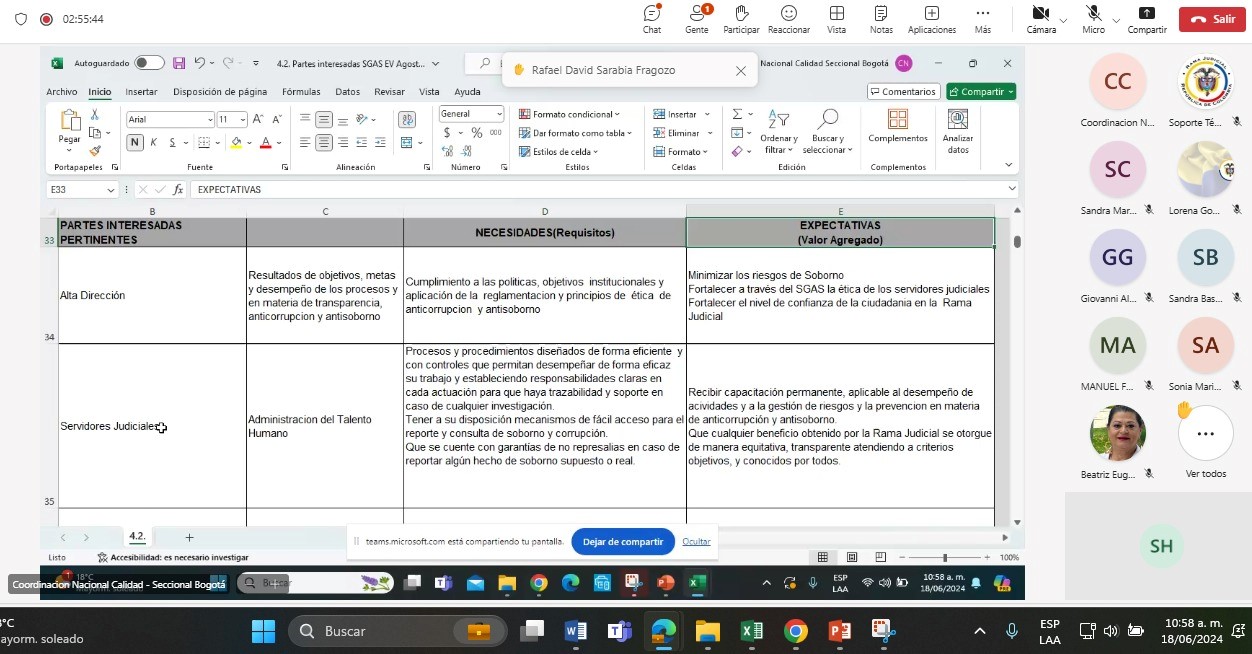1252x654 pixels.
Task: Click the Analizar datos button
Action: [x=958, y=132]
